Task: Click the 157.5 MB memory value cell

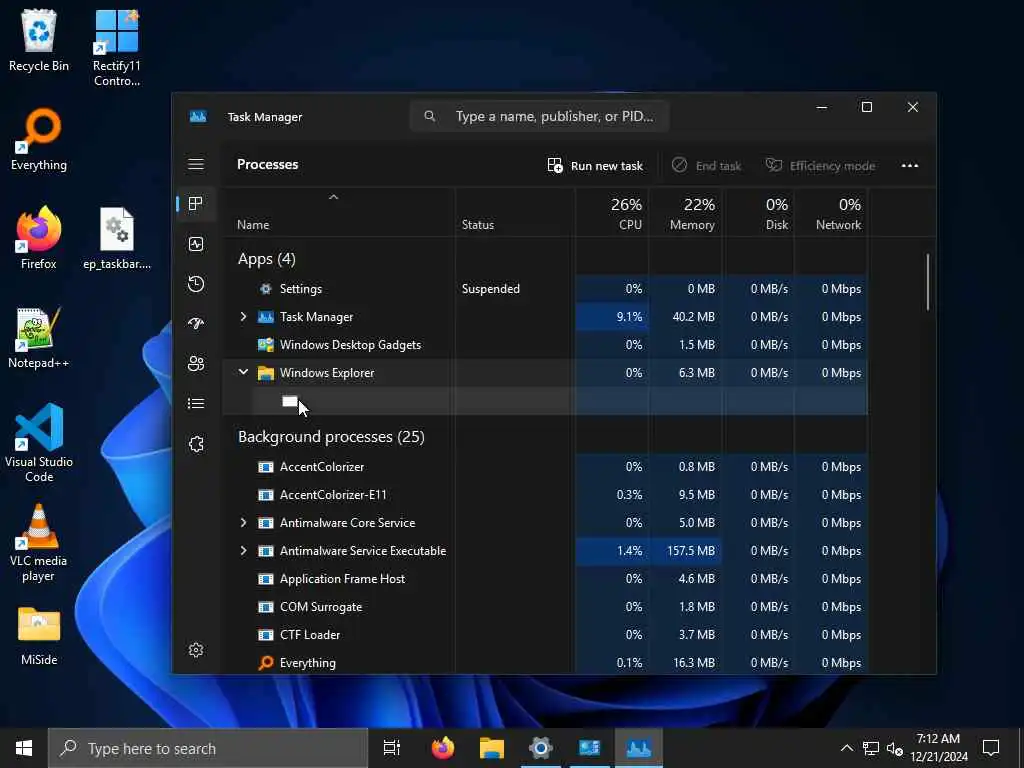Action: [x=685, y=551]
